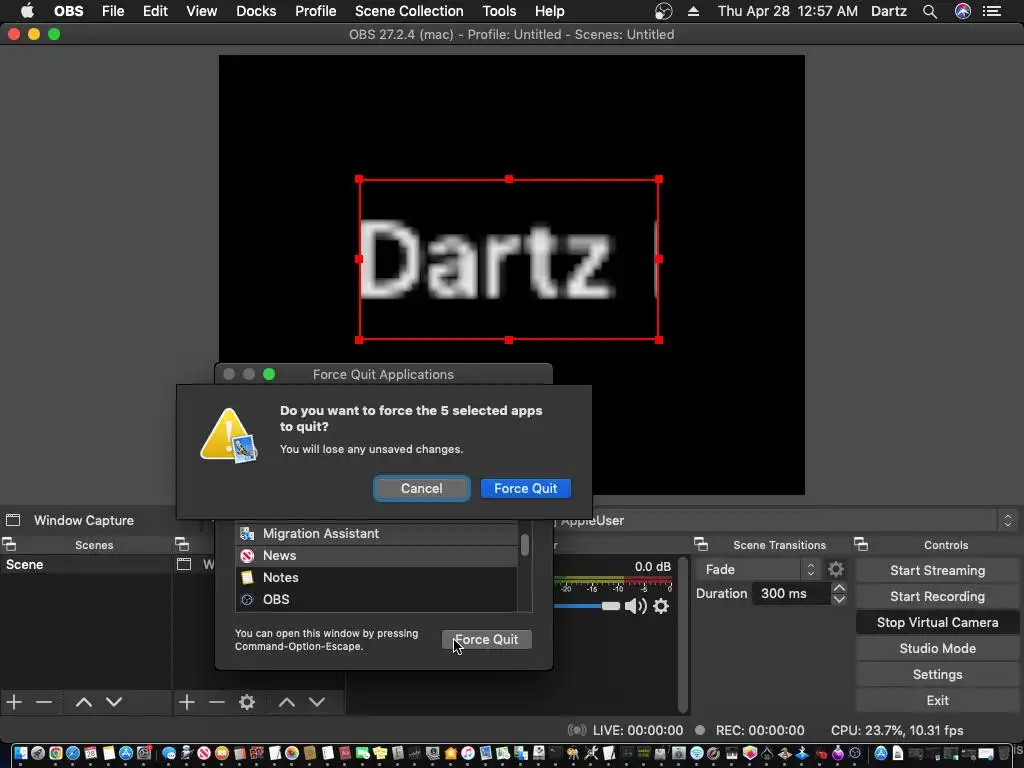Open Spotlight search in the menu bar
The image size is (1024, 768).
tap(930, 11)
